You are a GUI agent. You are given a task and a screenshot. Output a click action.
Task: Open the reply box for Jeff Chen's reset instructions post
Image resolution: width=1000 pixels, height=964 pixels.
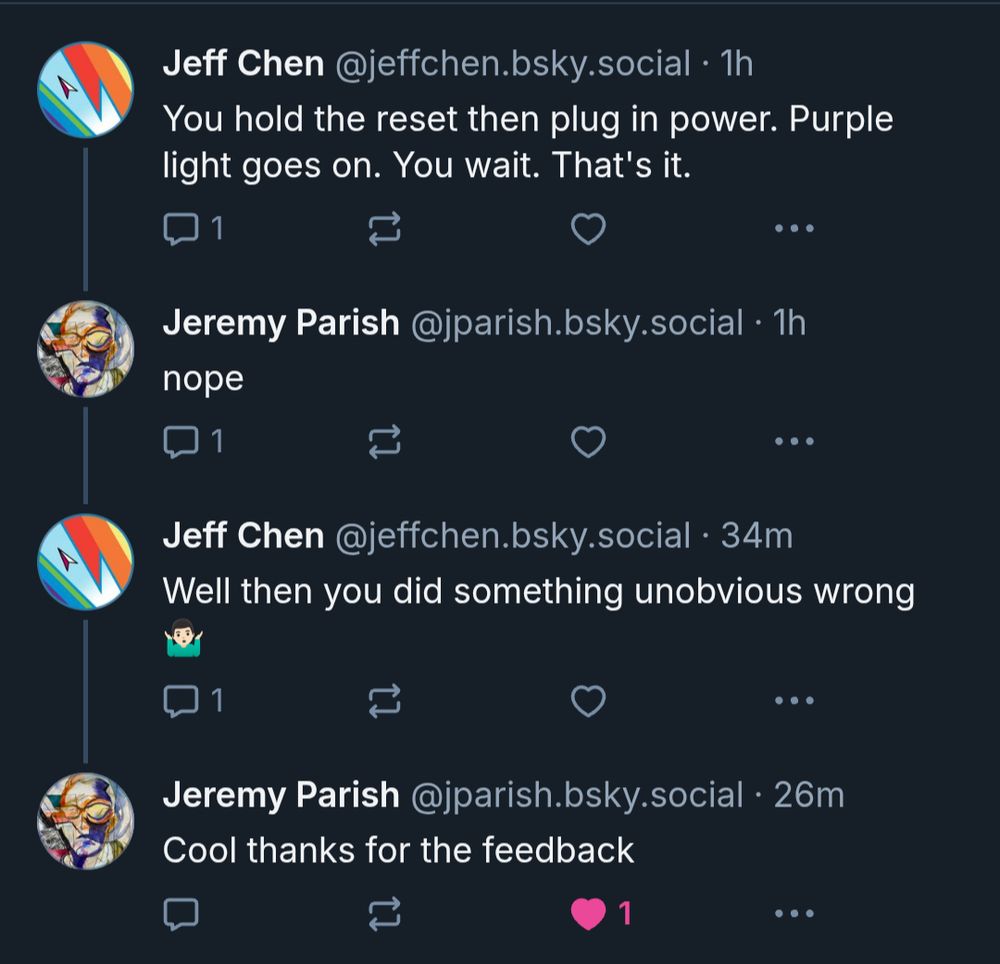pos(182,228)
